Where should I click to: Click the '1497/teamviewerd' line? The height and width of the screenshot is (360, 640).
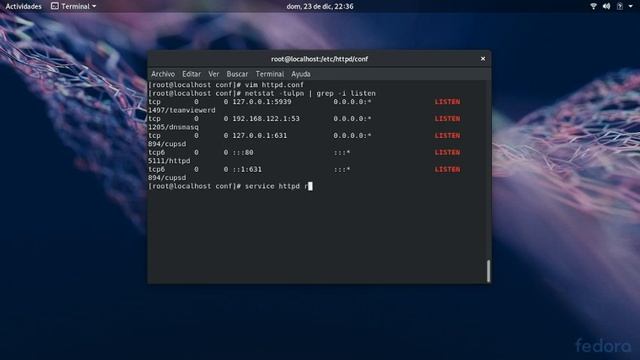pos(182,110)
